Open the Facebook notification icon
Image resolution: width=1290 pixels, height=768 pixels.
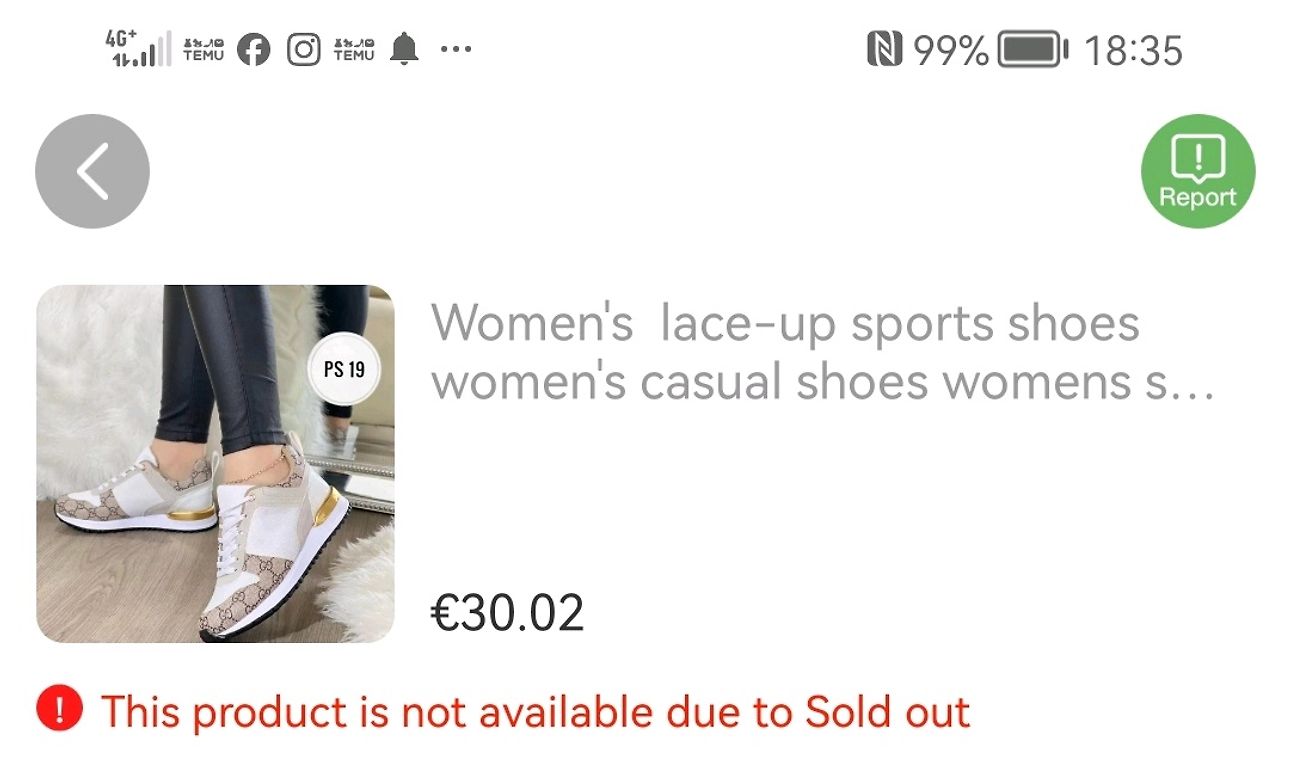click(254, 49)
